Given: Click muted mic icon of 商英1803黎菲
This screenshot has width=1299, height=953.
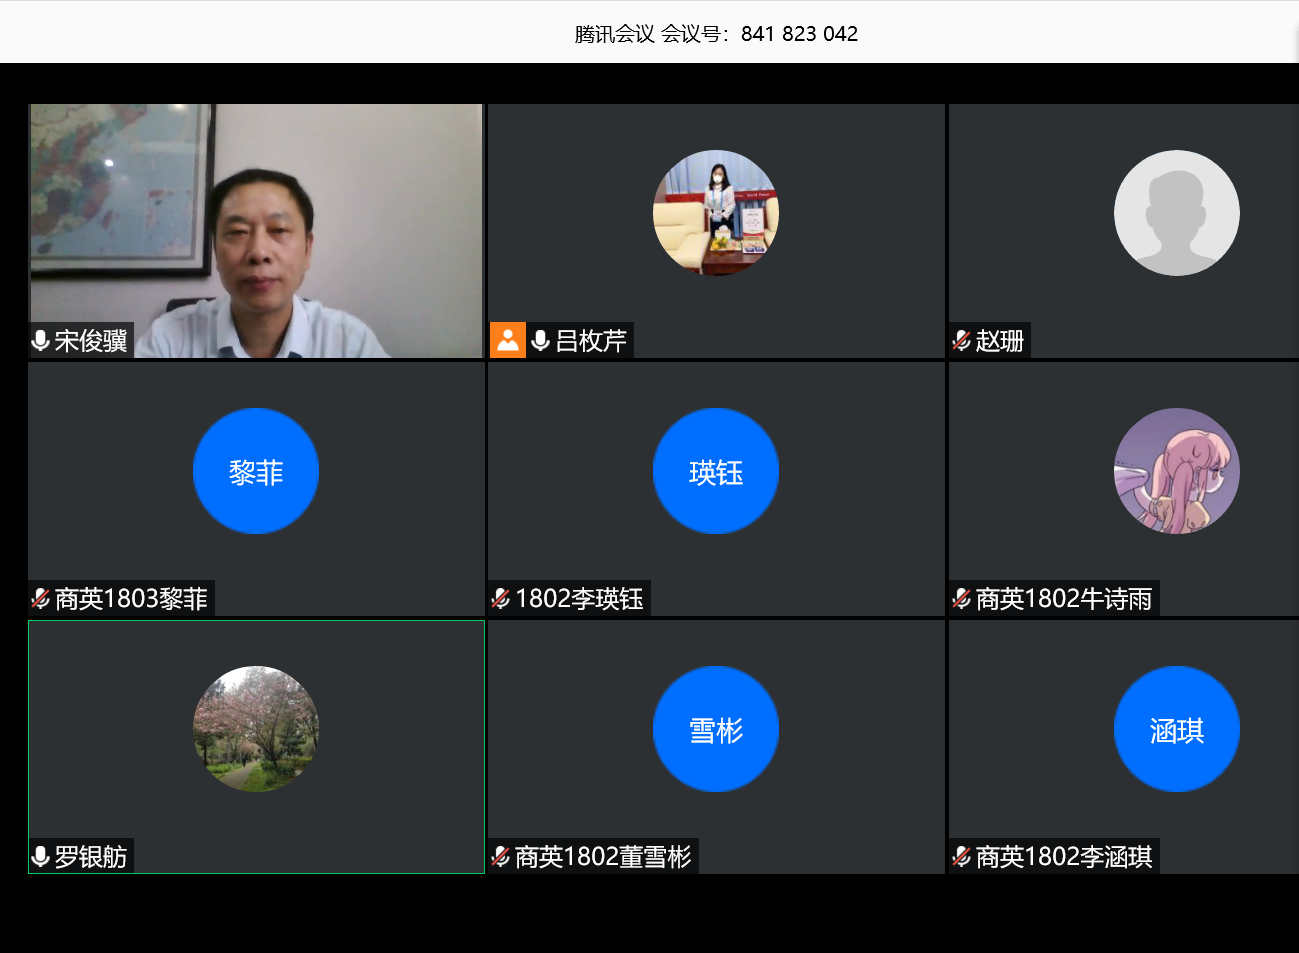Looking at the screenshot, I should click(41, 599).
